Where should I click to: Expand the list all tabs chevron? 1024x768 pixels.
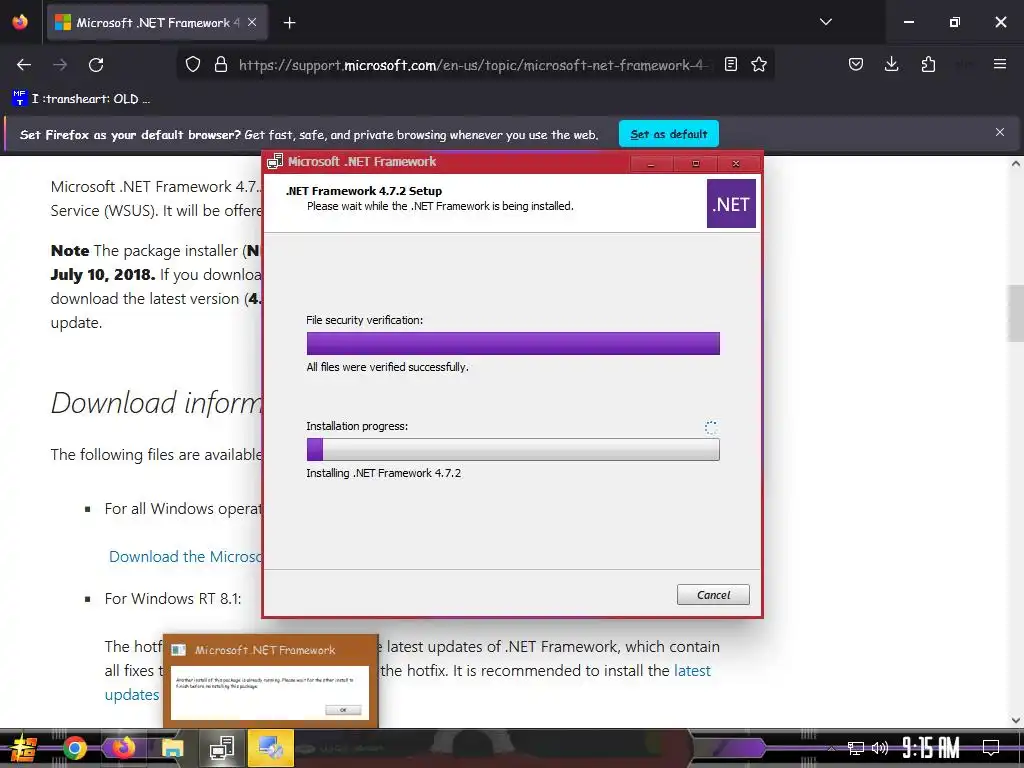click(825, 22)
